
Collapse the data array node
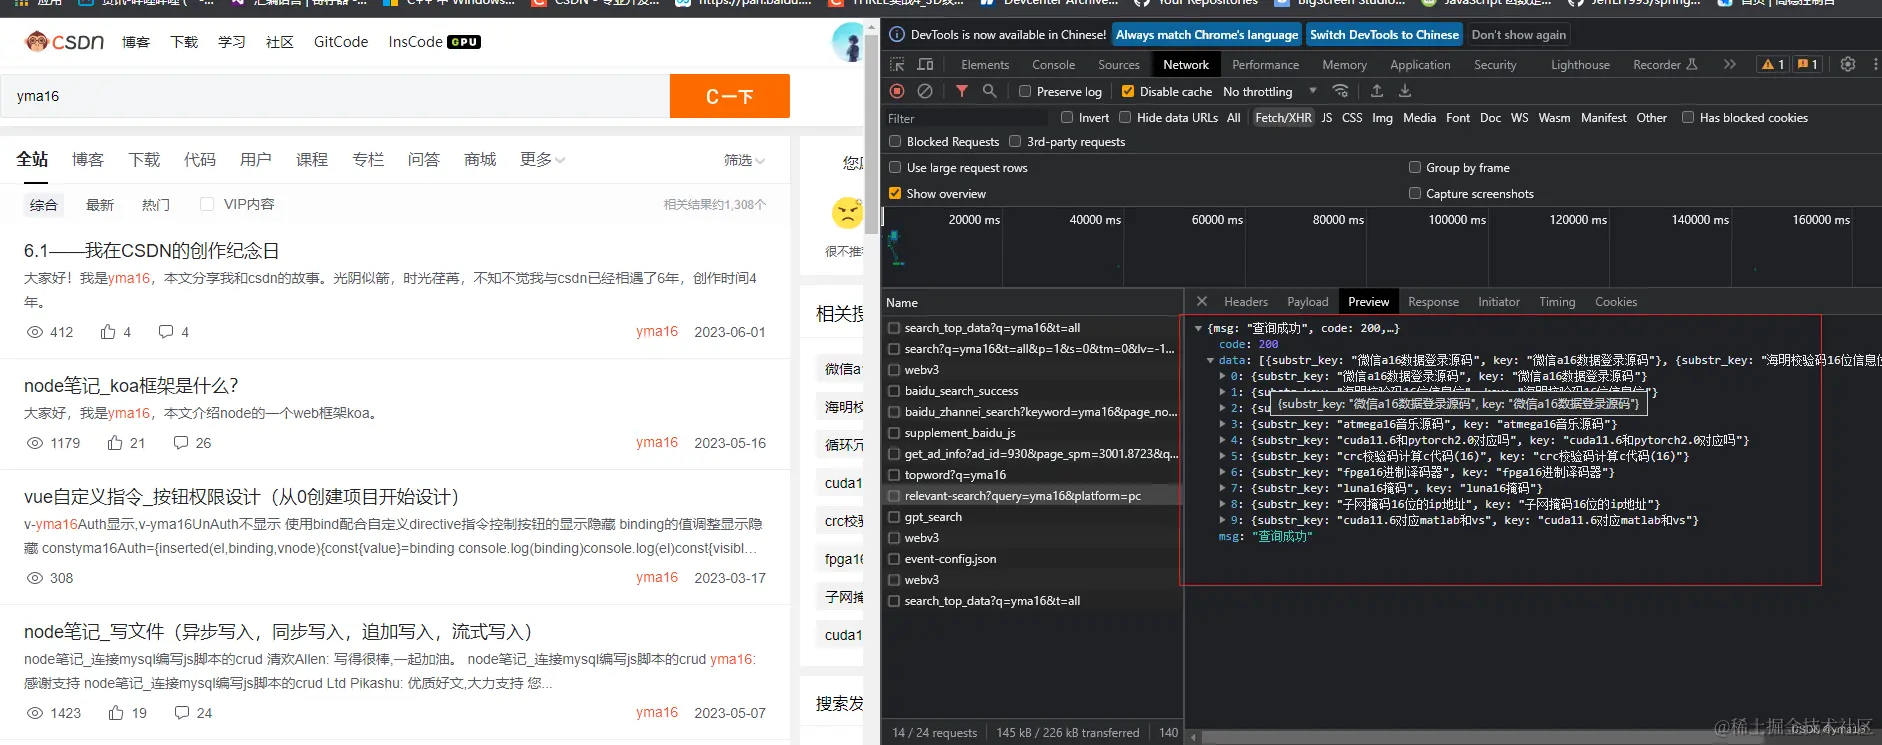point(1210,360)
